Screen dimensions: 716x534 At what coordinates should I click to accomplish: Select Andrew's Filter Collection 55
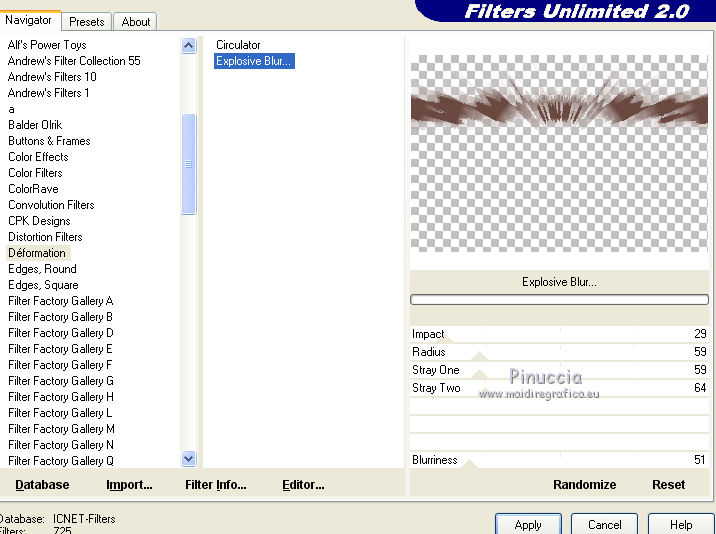tap(74, 61)
